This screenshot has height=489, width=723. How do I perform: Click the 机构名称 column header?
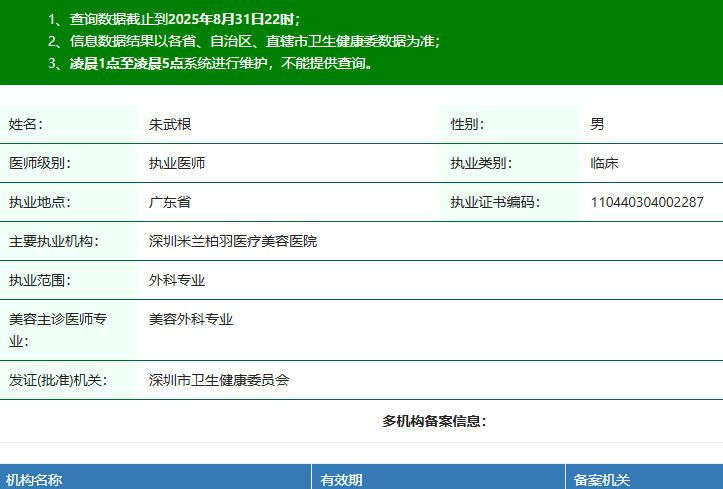coord(34,480)
